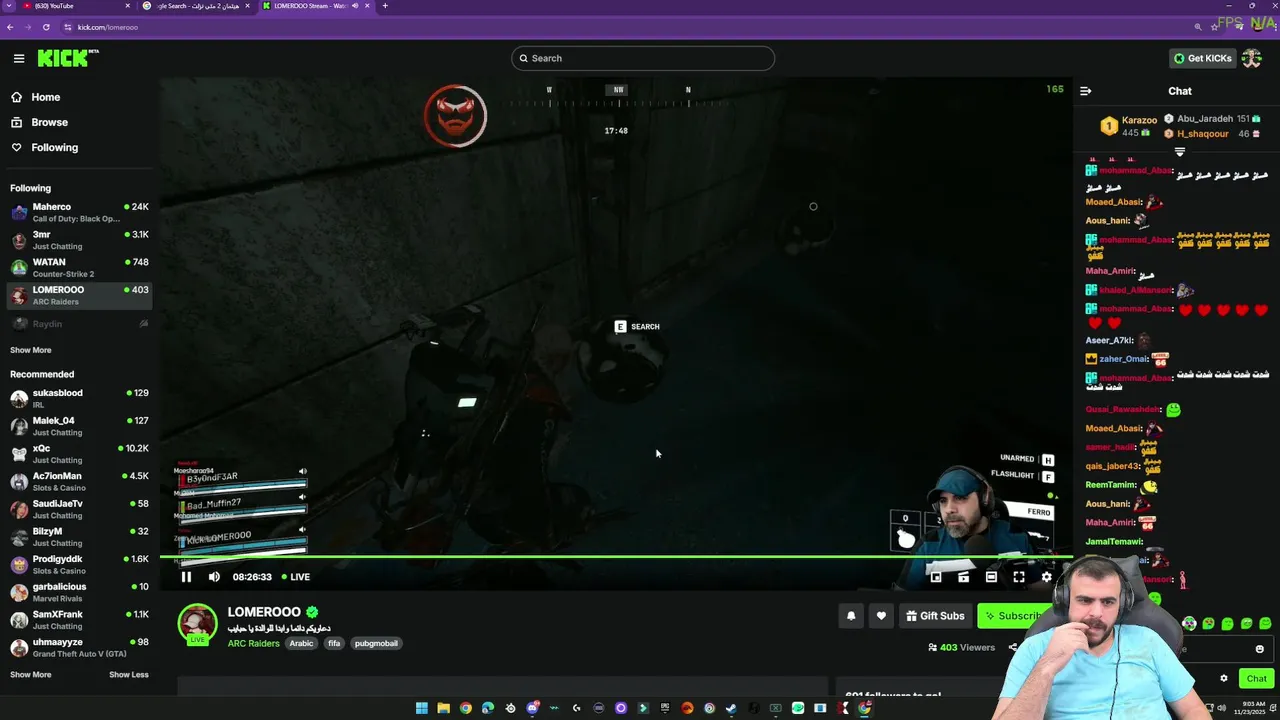Image resolution: width=1280 pixels, height=720 pixels.
Task: Open a new browser tab
Action: pos(385,6)
